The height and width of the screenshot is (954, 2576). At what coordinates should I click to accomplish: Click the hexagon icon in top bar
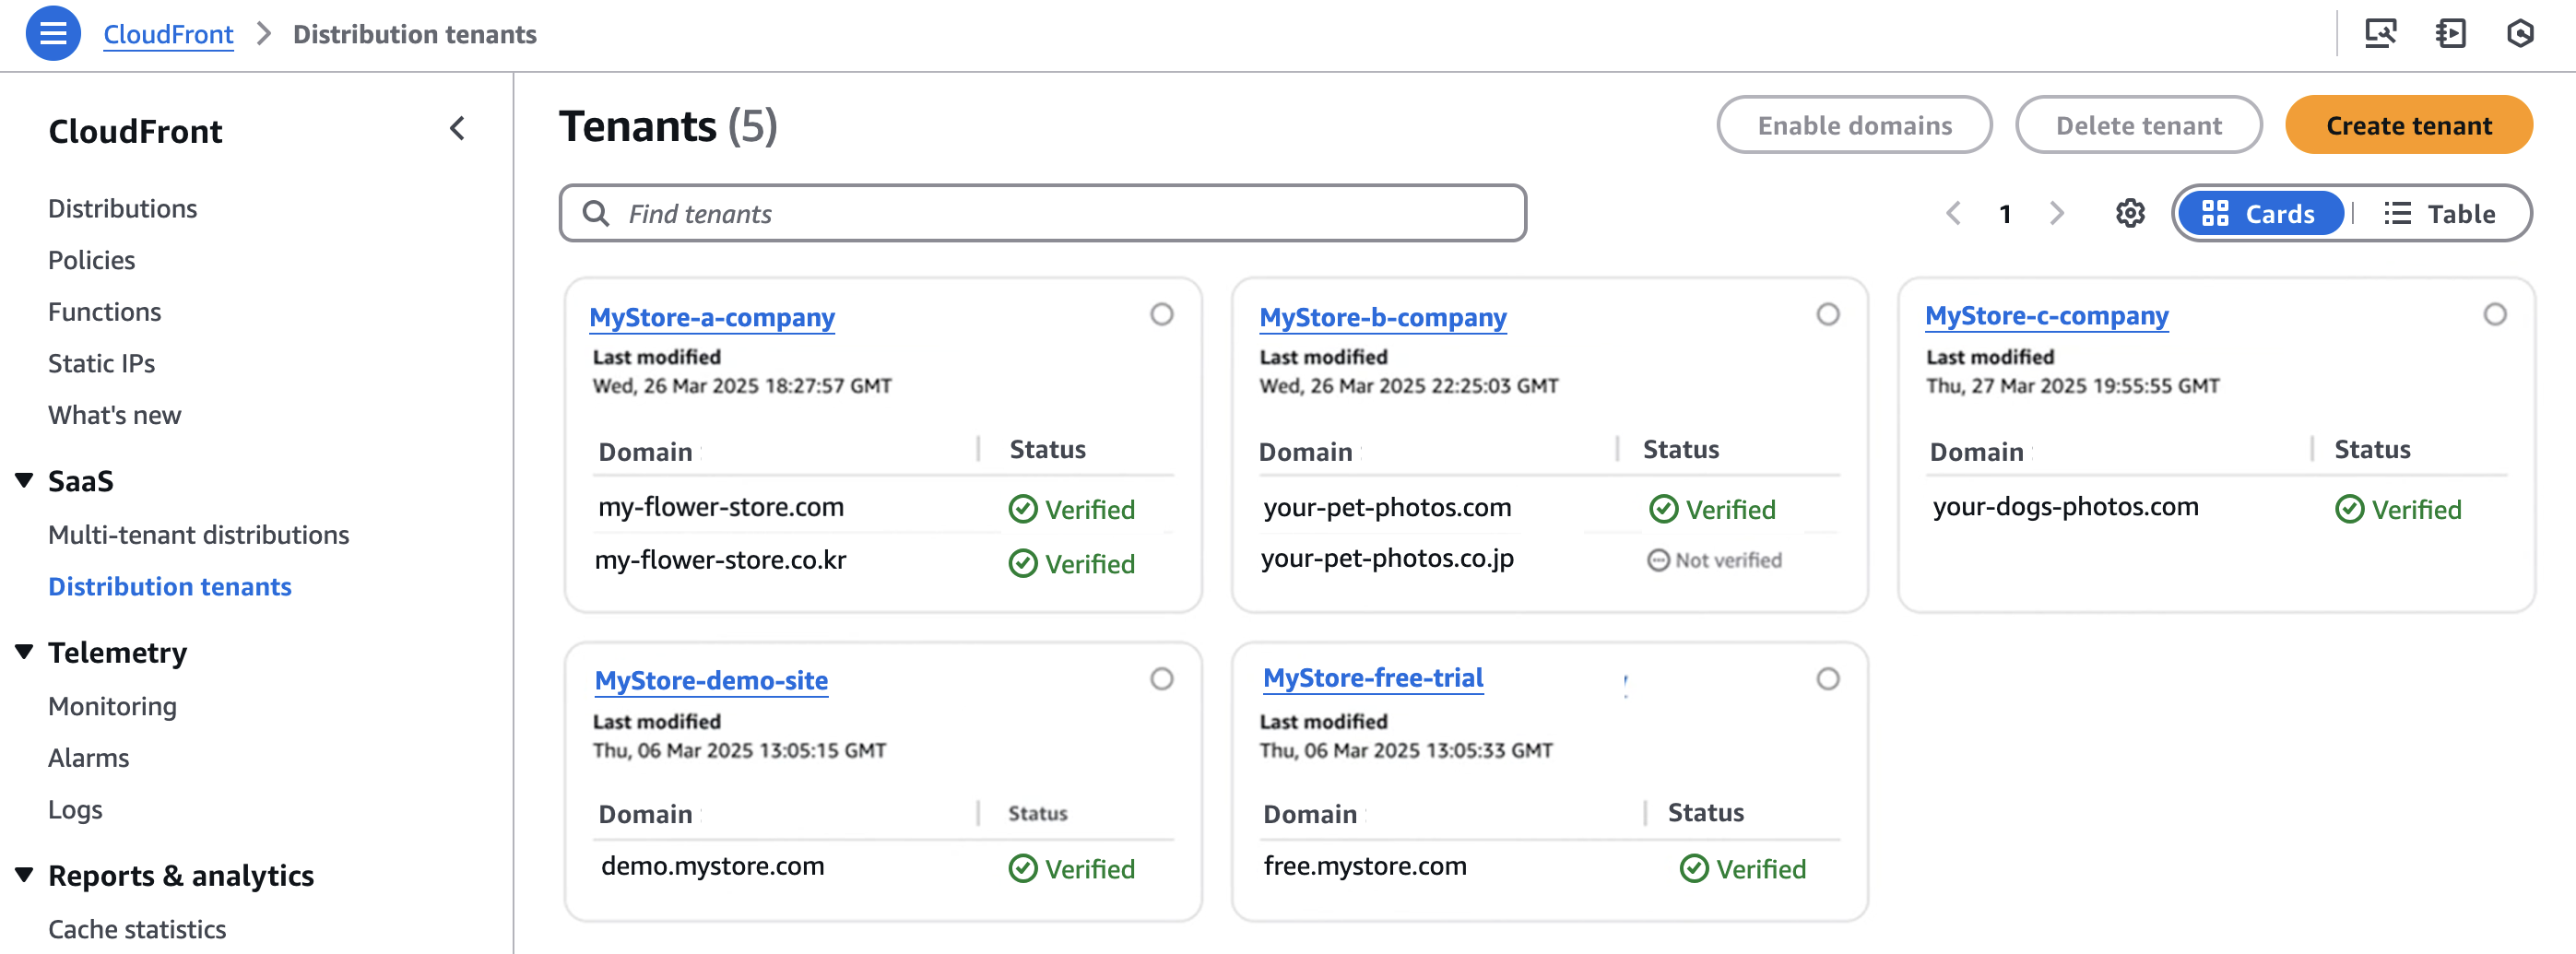[2520, 33]
